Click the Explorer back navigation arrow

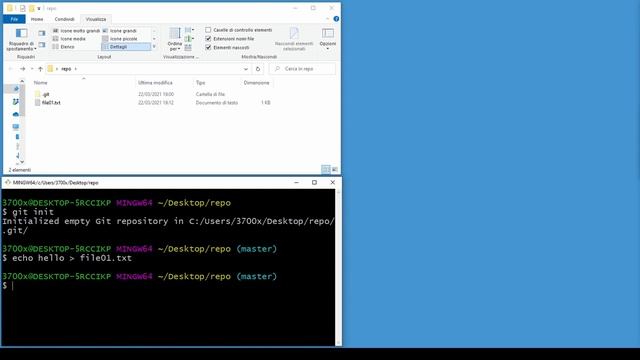11,69
